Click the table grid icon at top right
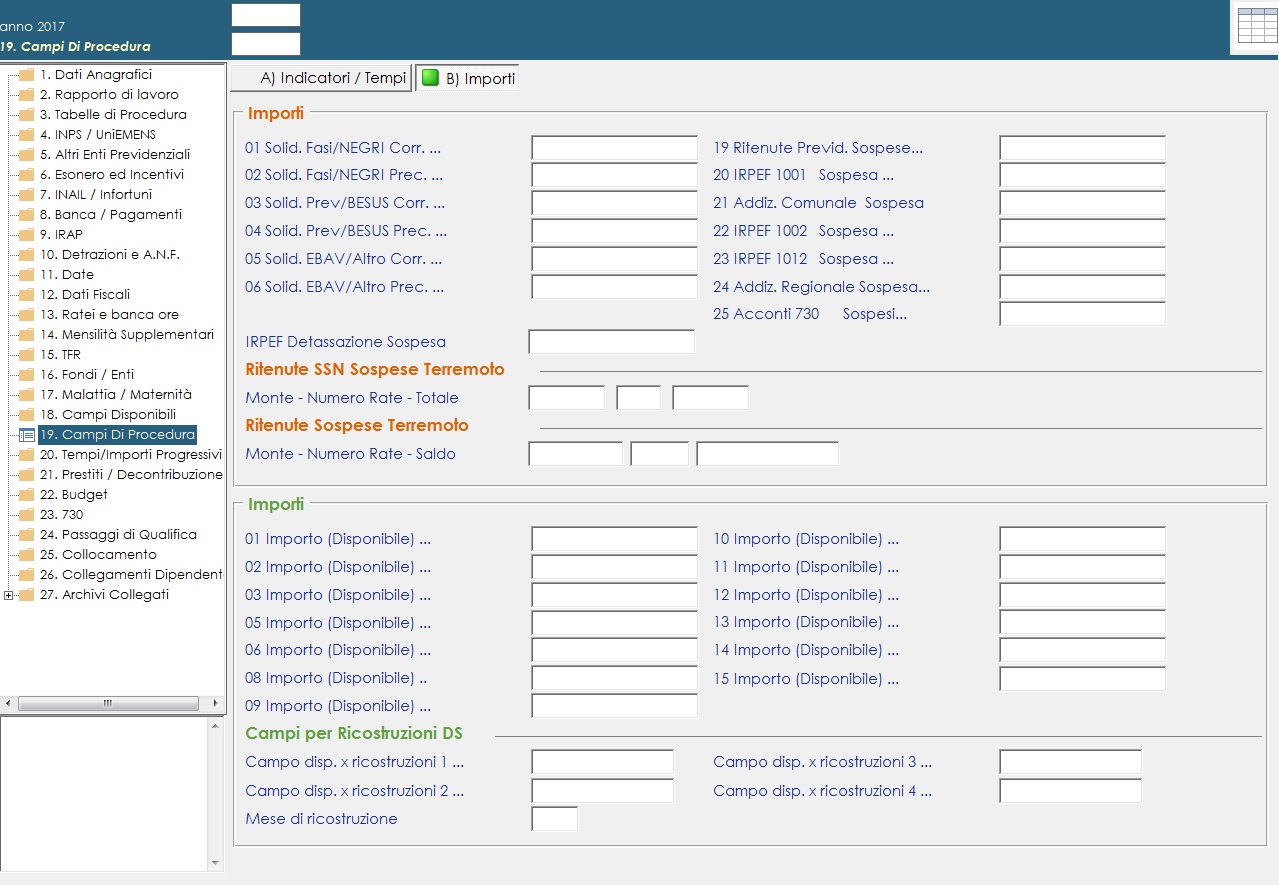1279x885 pixels. pos(1256,26)
